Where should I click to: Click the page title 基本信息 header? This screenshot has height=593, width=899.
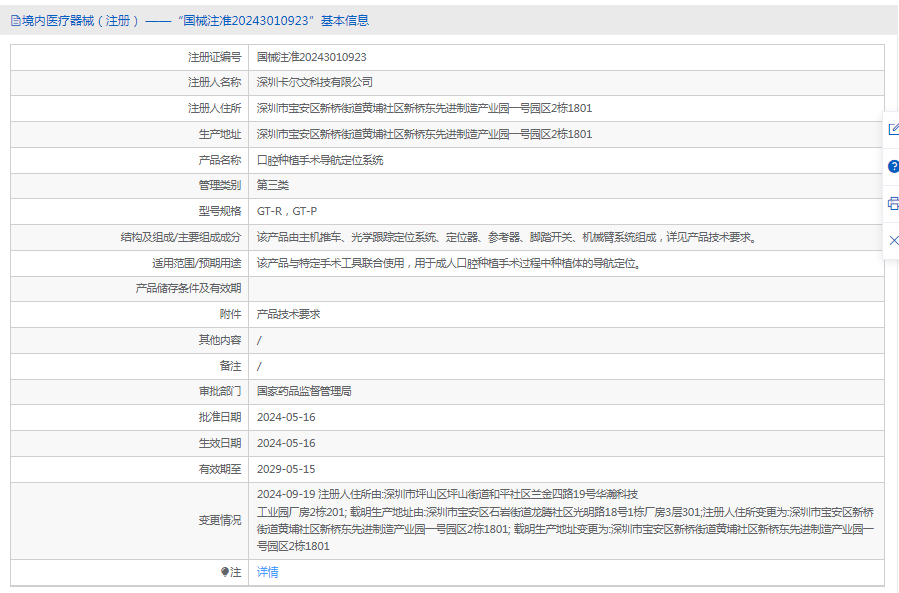345,21
